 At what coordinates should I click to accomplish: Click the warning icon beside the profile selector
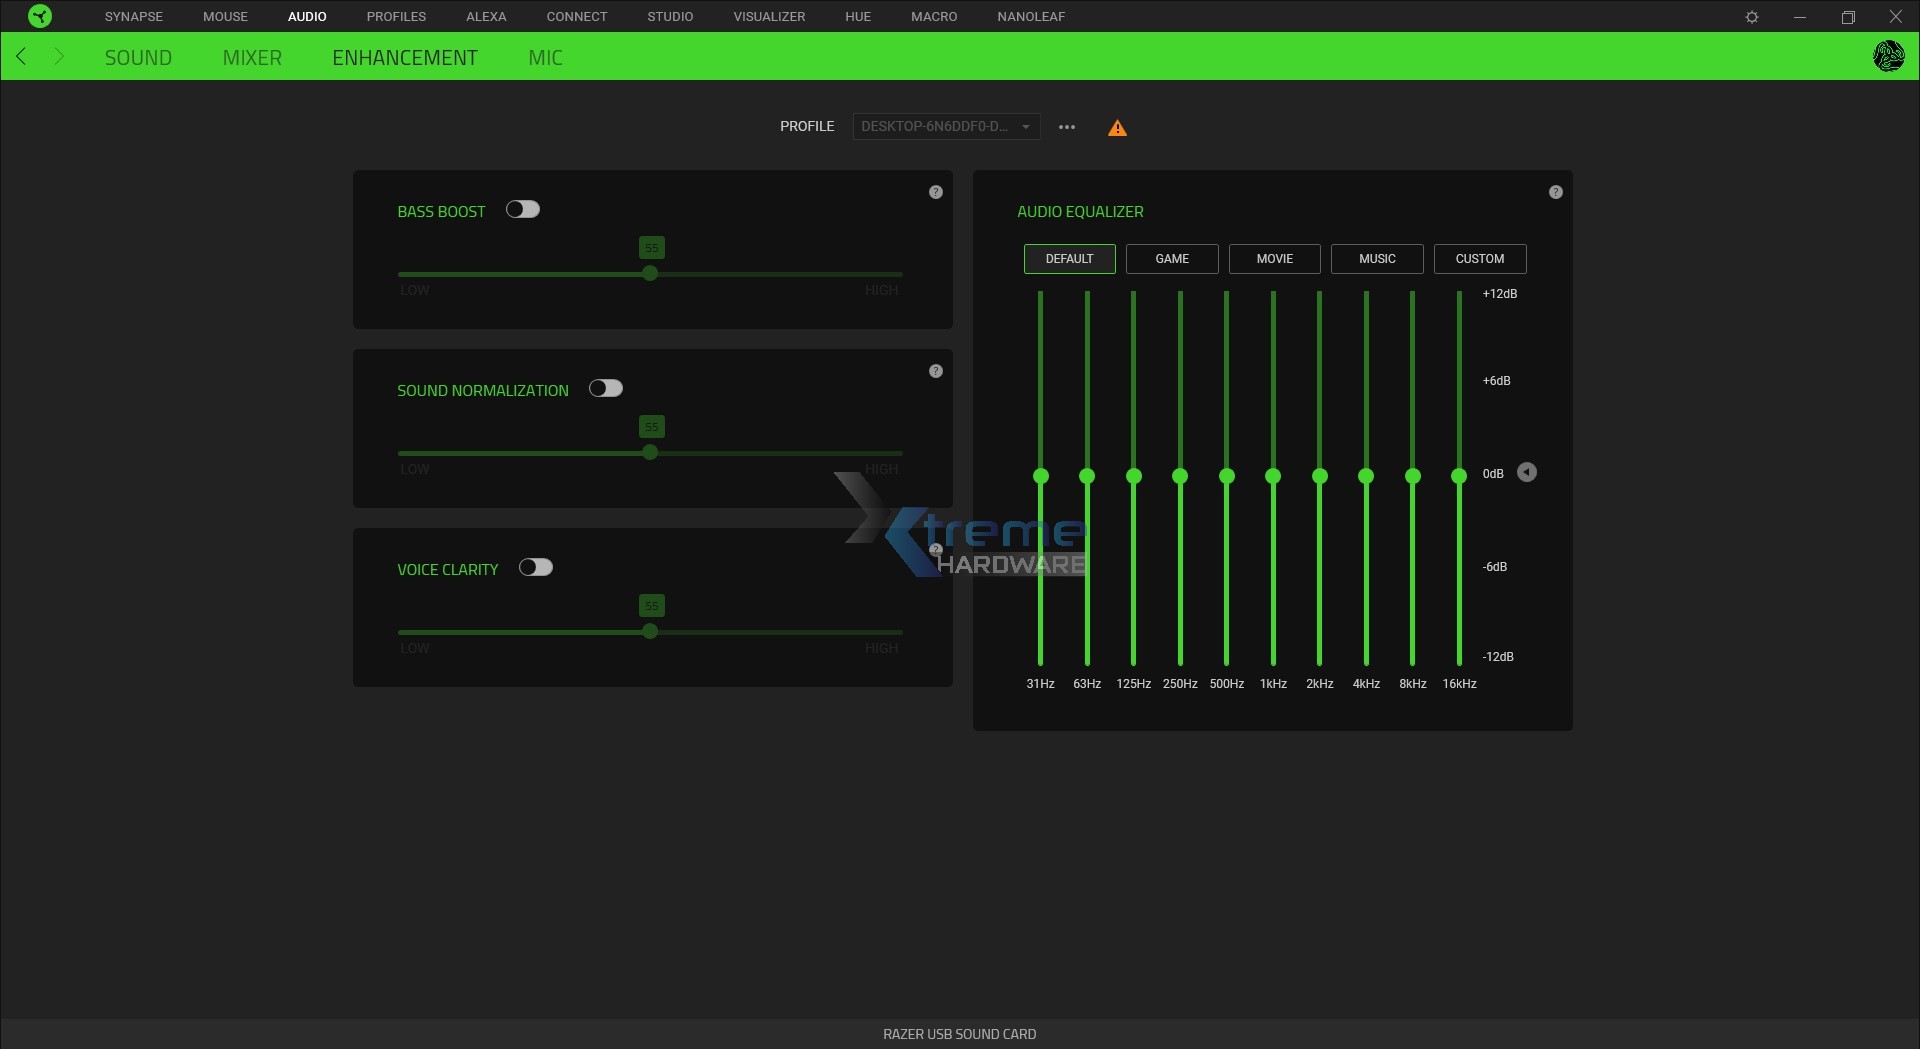pos(1117,127)
